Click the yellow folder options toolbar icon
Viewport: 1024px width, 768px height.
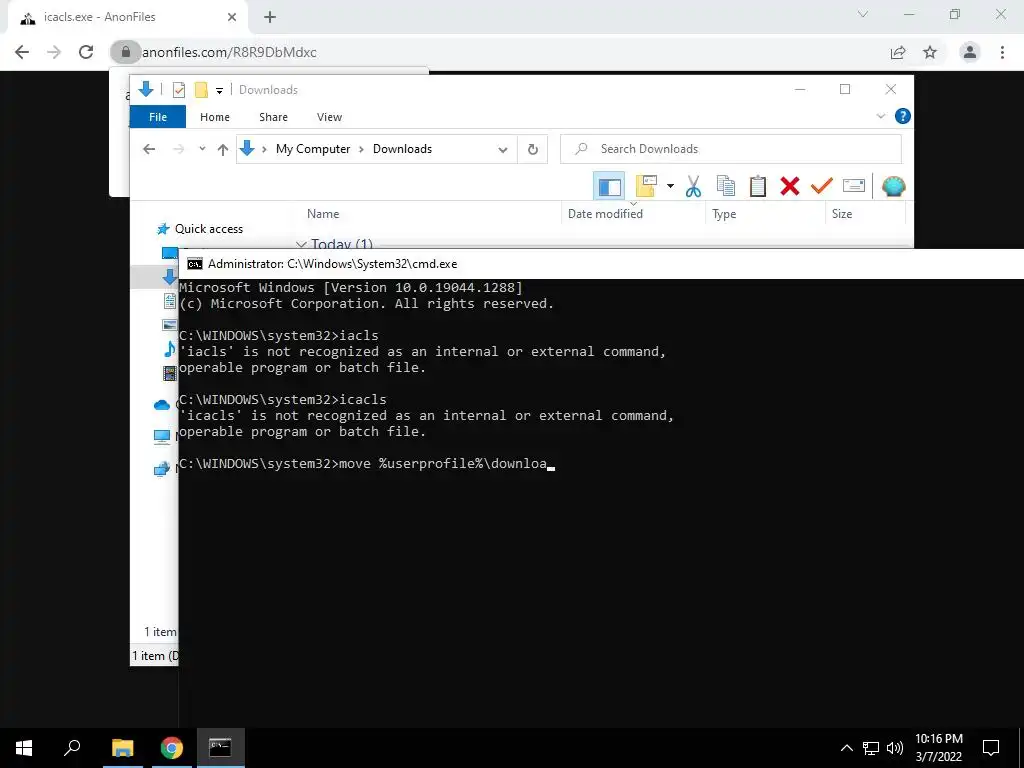click(646, 186)
